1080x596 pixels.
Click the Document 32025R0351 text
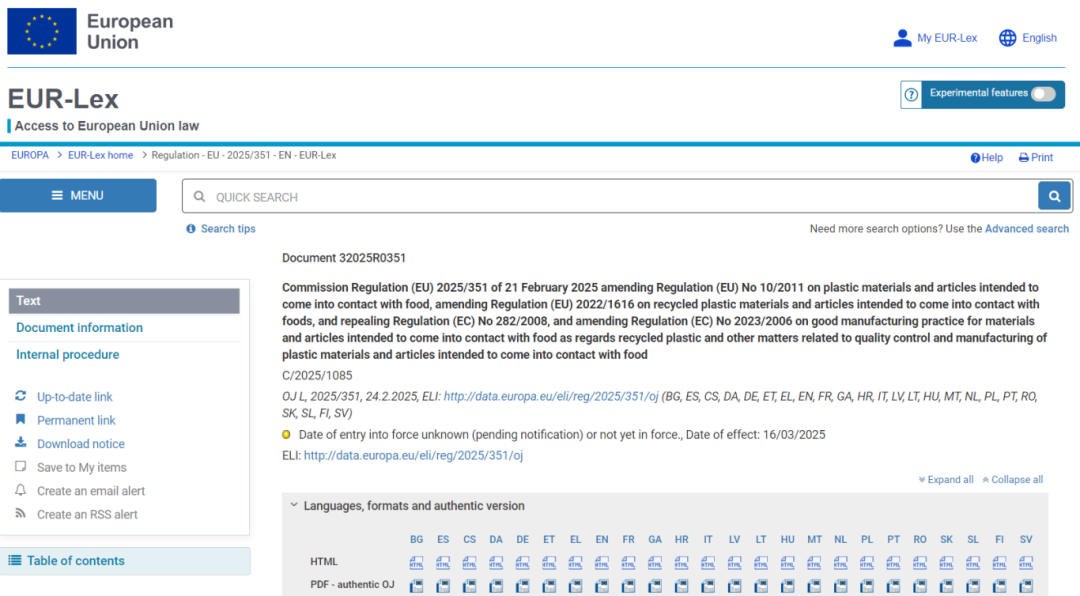344,258
